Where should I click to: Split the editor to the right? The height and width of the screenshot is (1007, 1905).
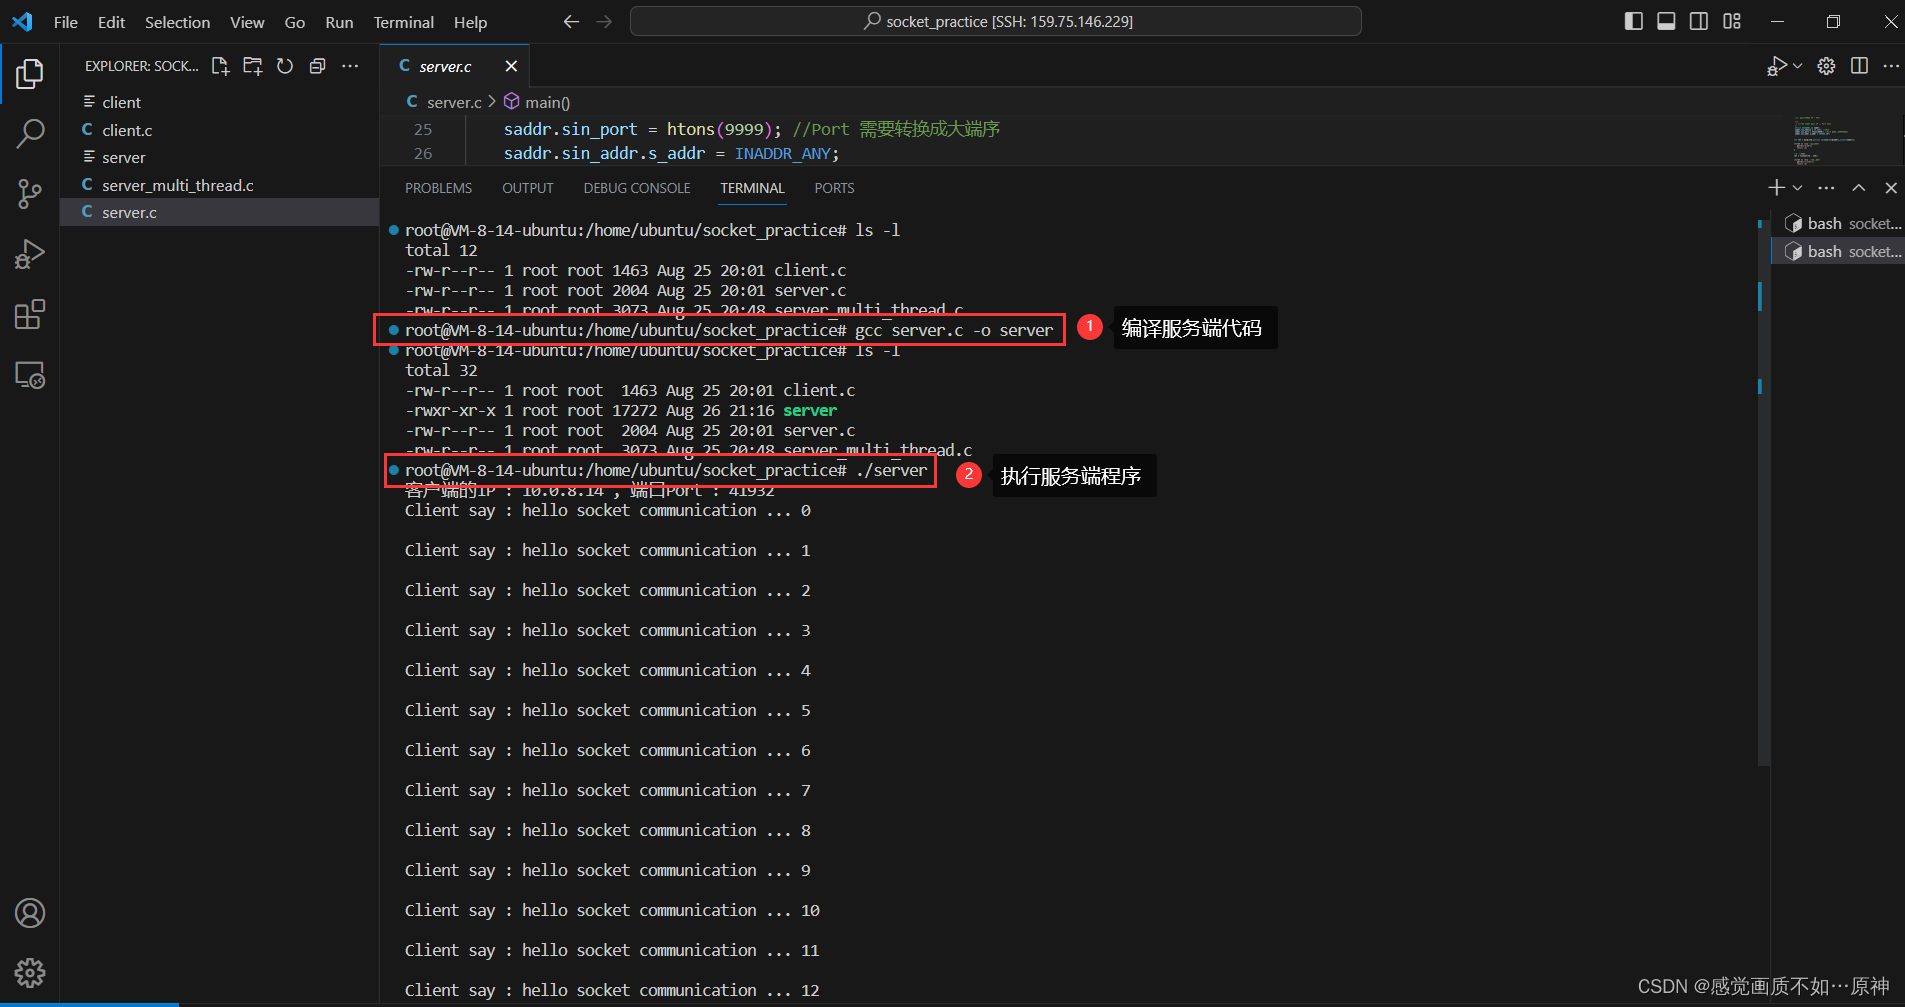(1859, 66)
